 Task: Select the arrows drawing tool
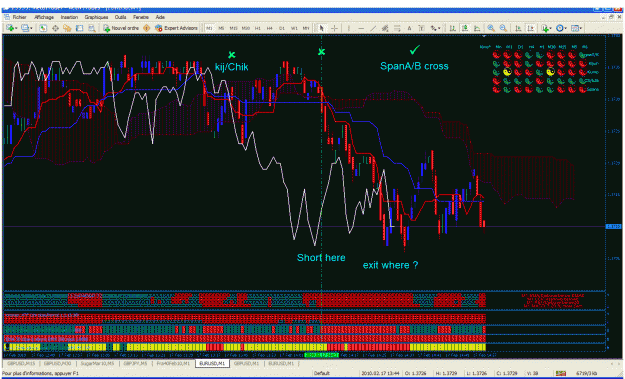coord(433,28)
